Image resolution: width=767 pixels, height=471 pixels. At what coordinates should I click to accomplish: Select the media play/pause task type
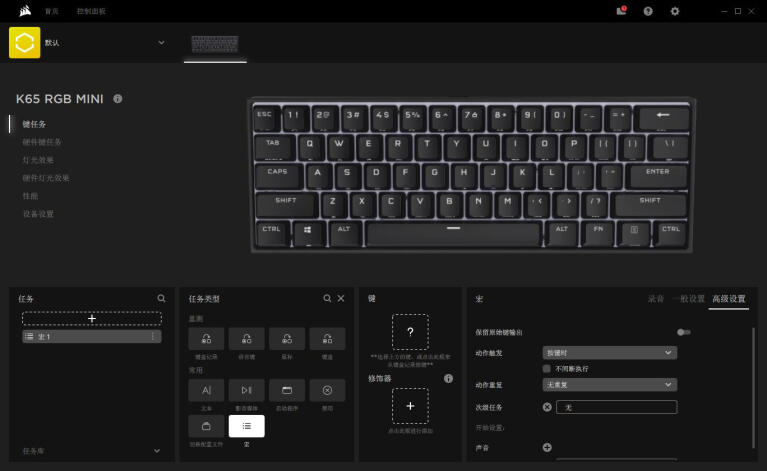click(x=247, y=390)
